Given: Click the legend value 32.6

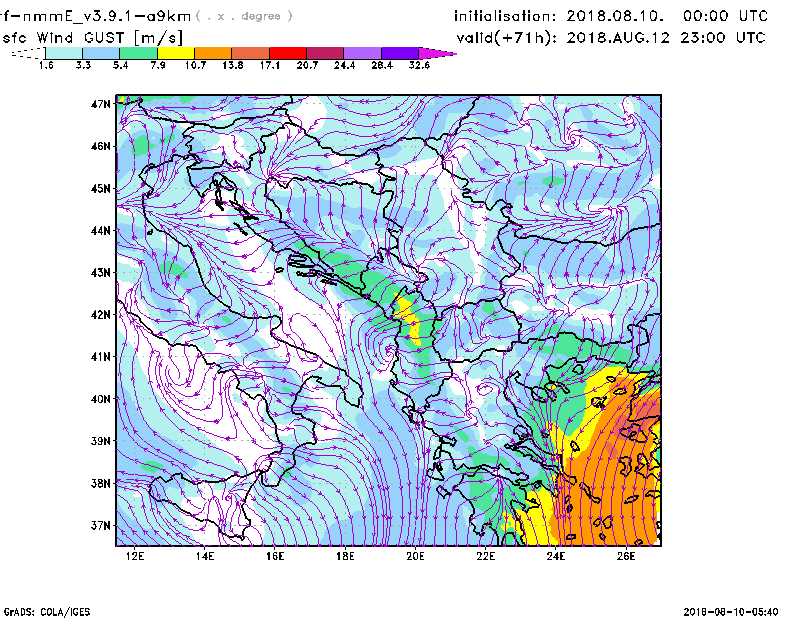Looking at the screenshot, I should [x=419, y=65].
